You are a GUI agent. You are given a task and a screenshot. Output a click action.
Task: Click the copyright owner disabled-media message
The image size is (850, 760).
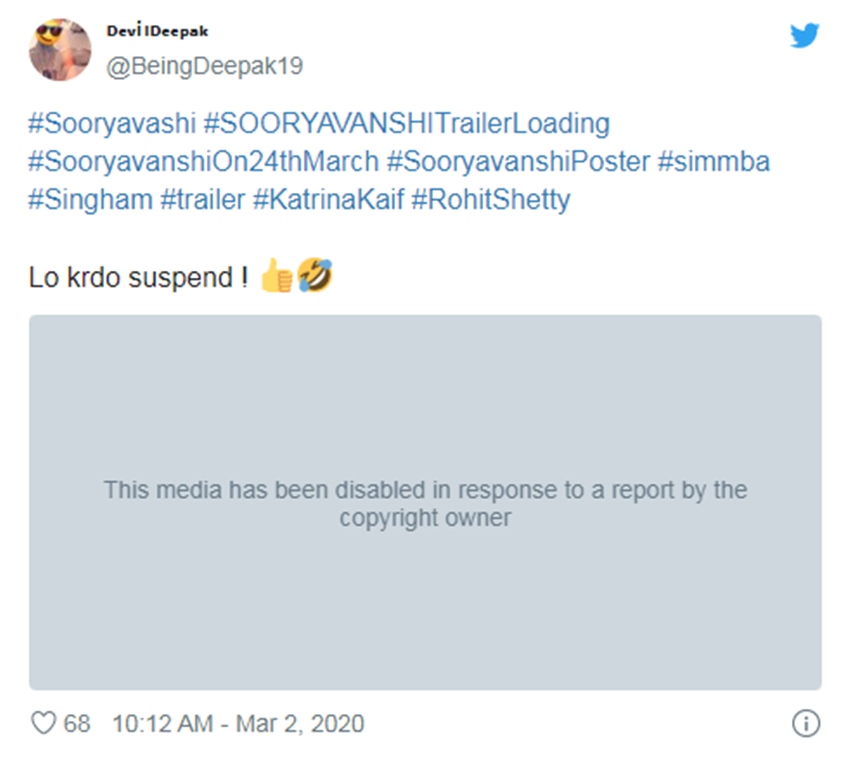(425, 504)
